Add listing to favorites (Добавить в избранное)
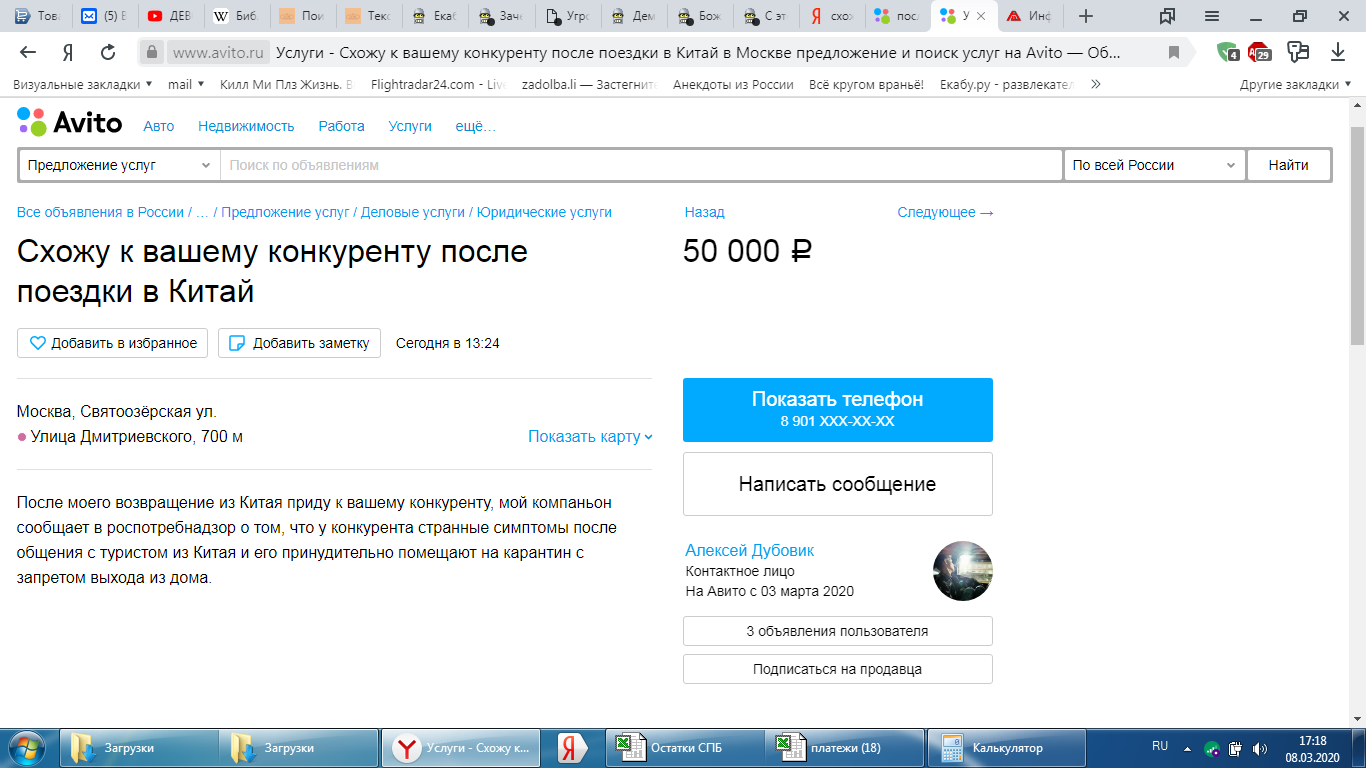This screenshot has width=1366, height=768. click(x=113, y=343)
